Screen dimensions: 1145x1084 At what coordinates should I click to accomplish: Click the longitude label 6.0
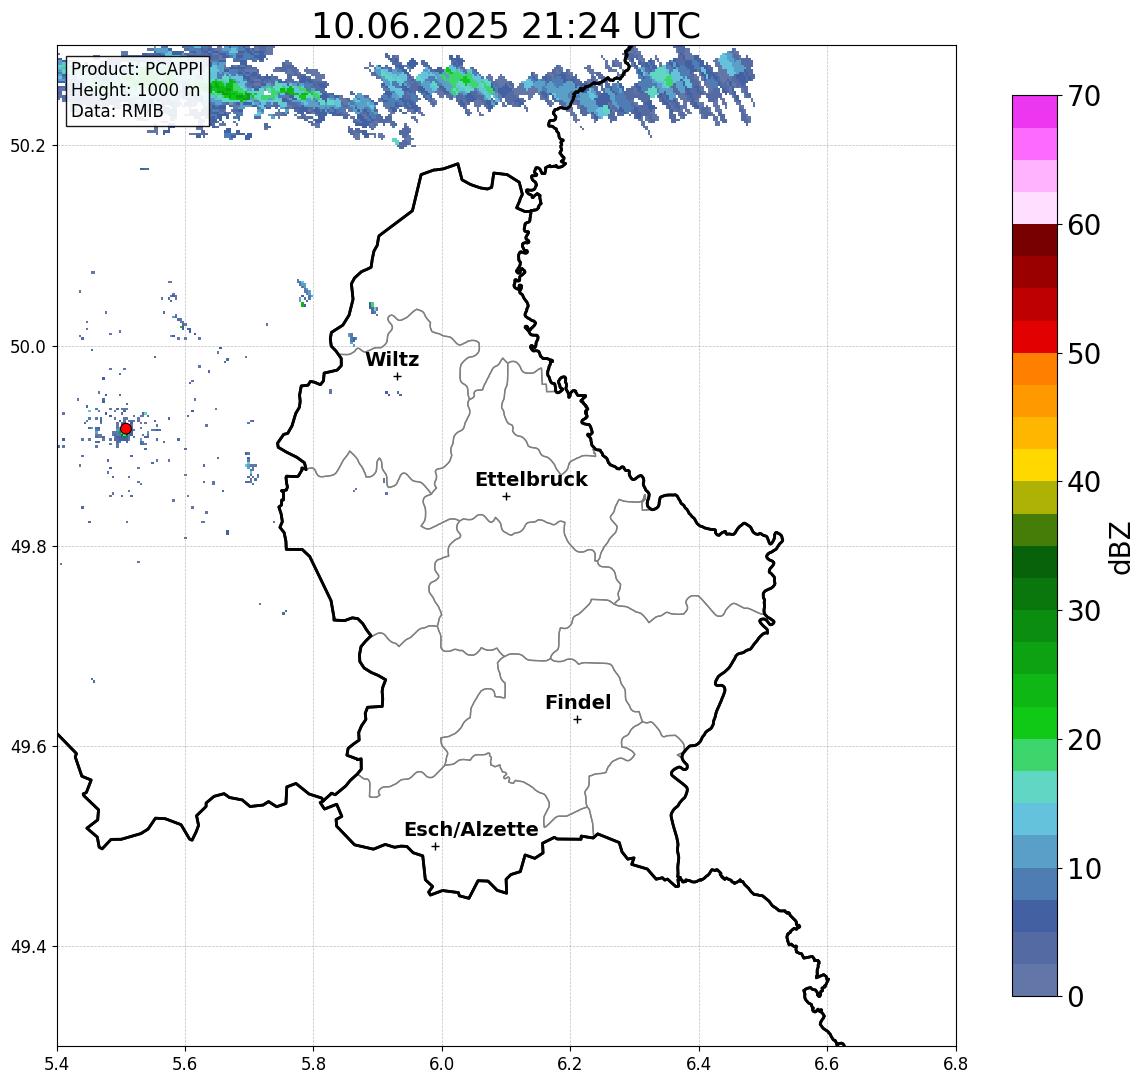(443, 1064)
